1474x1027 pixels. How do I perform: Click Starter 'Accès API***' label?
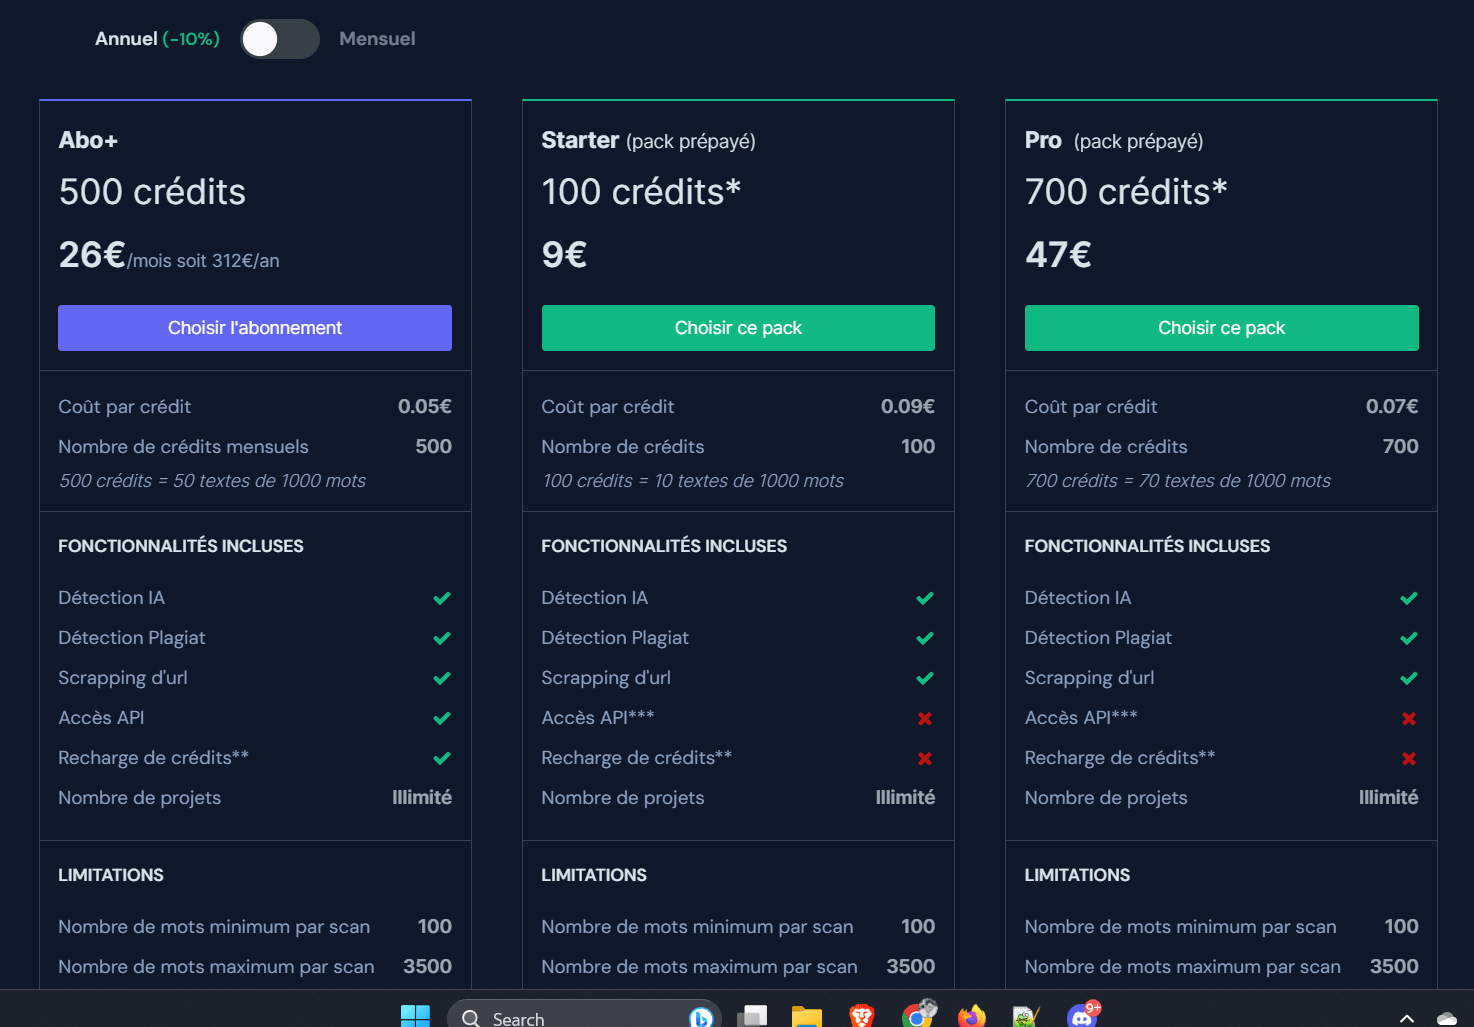(x=598, y=718)
